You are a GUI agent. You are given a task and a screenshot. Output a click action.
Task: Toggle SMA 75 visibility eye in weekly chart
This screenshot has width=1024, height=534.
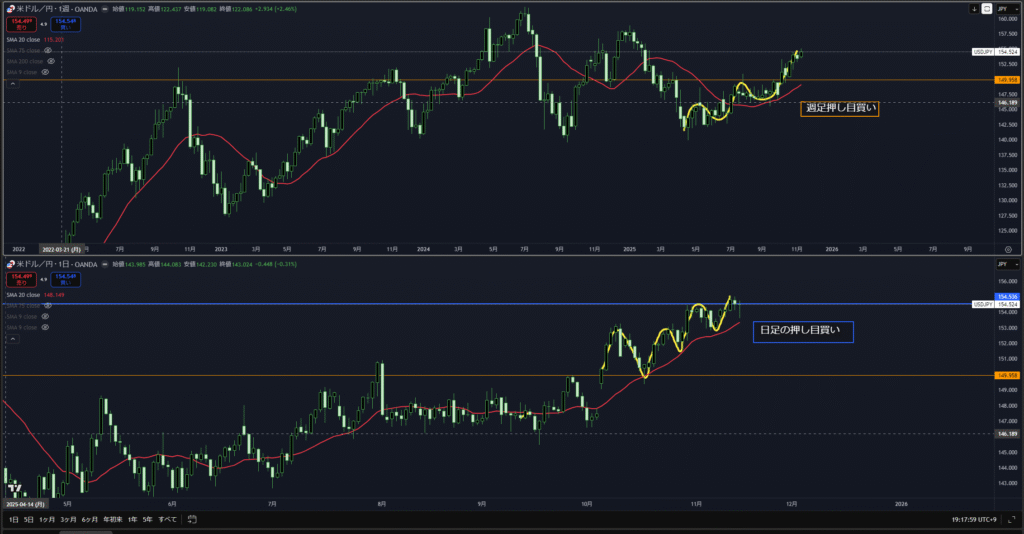point(49,49)
